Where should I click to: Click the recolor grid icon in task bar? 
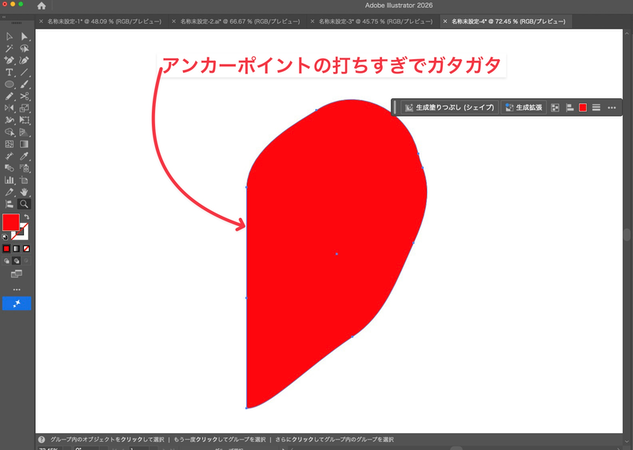[x=555, y=107]
